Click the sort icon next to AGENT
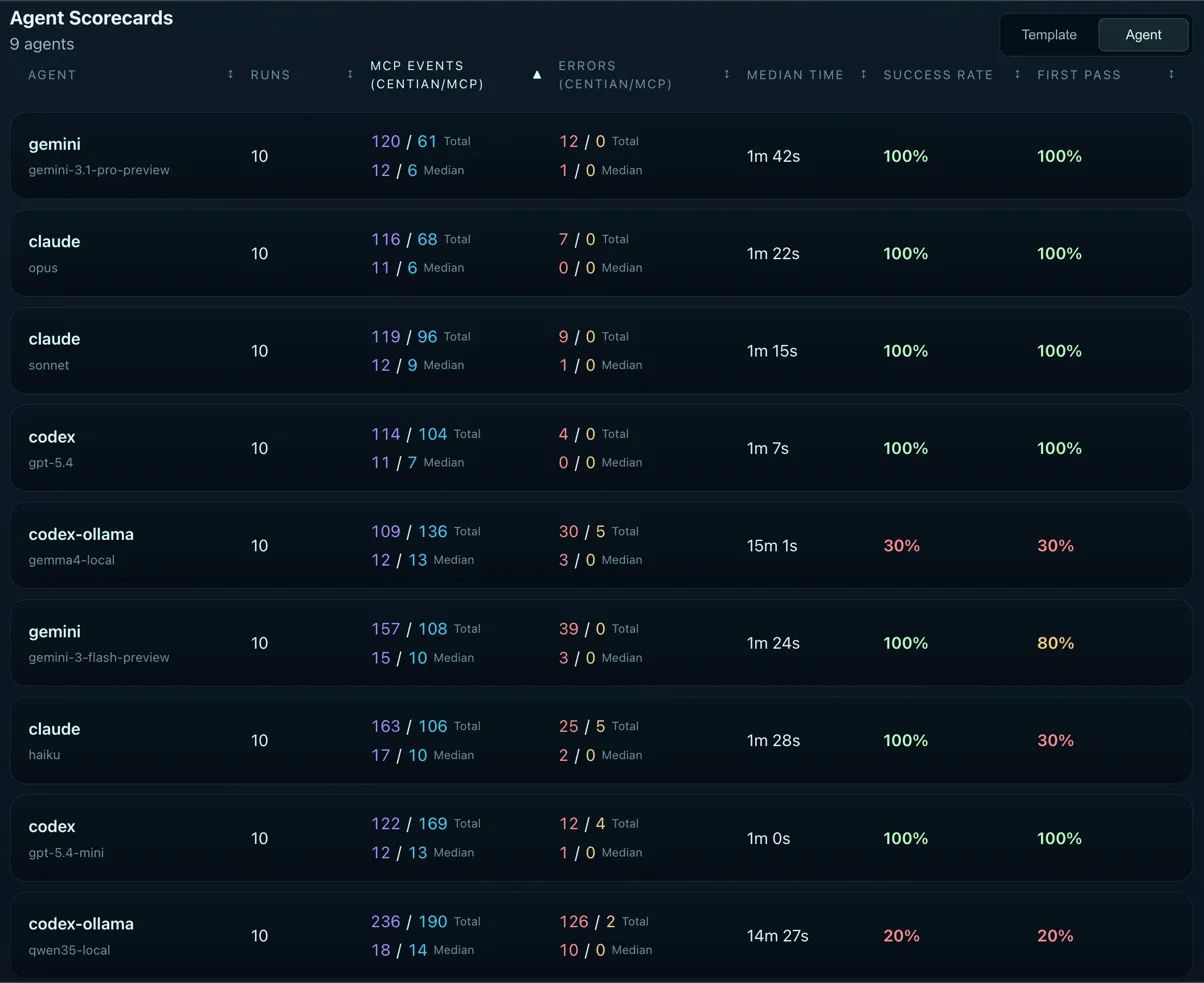Viewport: 1204px width, 983px height. point(230,74)
